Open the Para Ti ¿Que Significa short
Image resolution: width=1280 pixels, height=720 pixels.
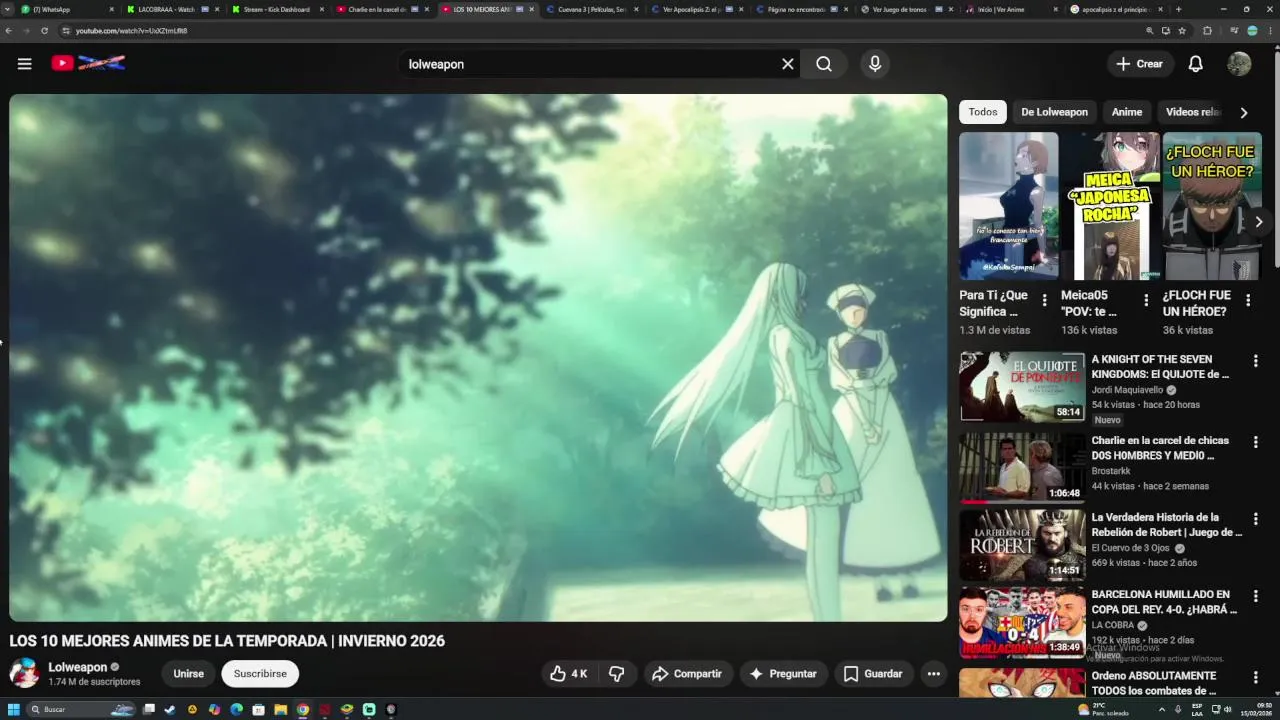click(1008, 206)
